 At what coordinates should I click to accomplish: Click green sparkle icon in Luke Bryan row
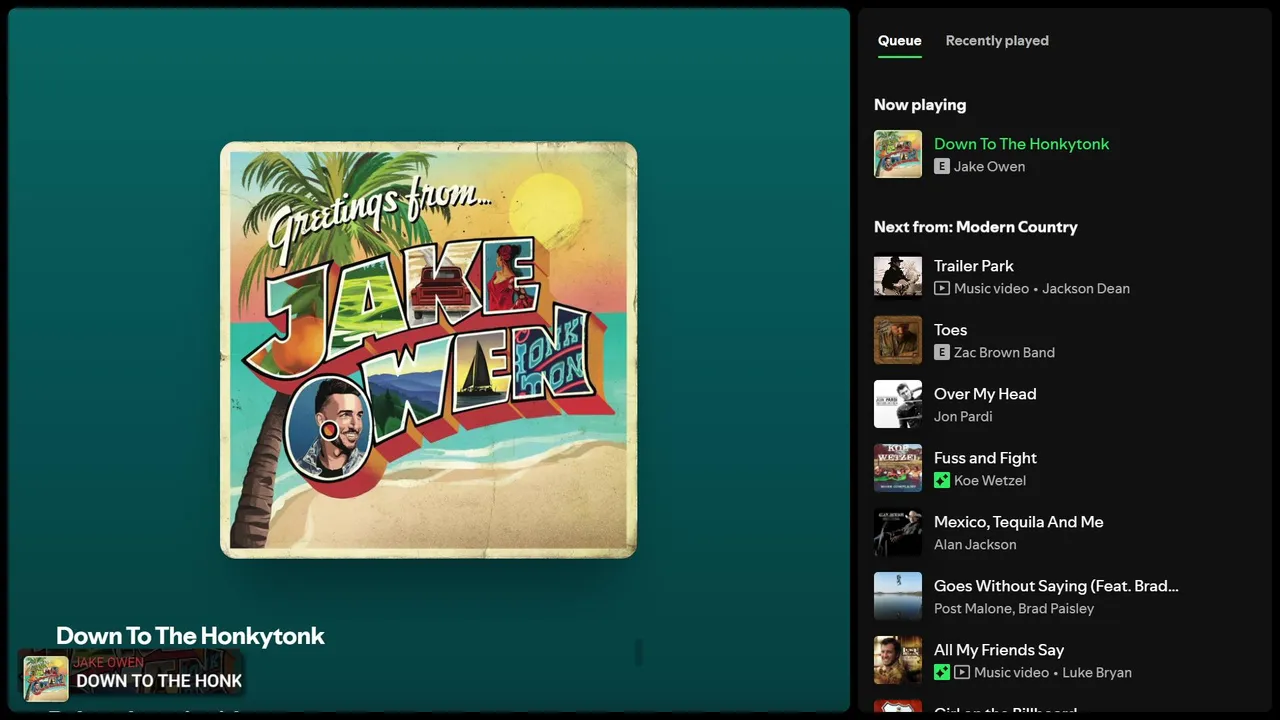[941, 673]
